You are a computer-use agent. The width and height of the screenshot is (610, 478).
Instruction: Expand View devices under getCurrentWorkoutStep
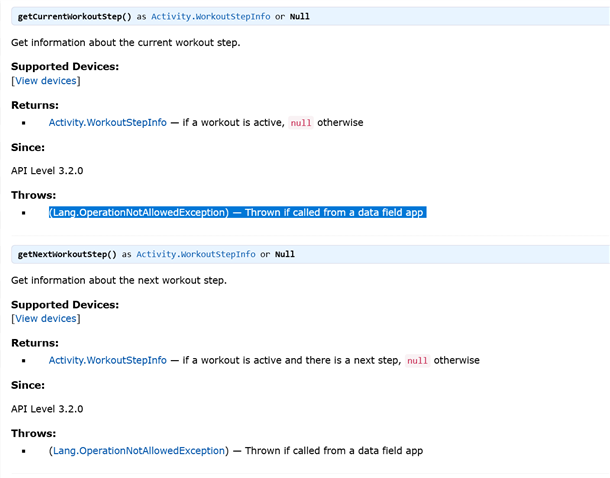(x=45, y=80)
